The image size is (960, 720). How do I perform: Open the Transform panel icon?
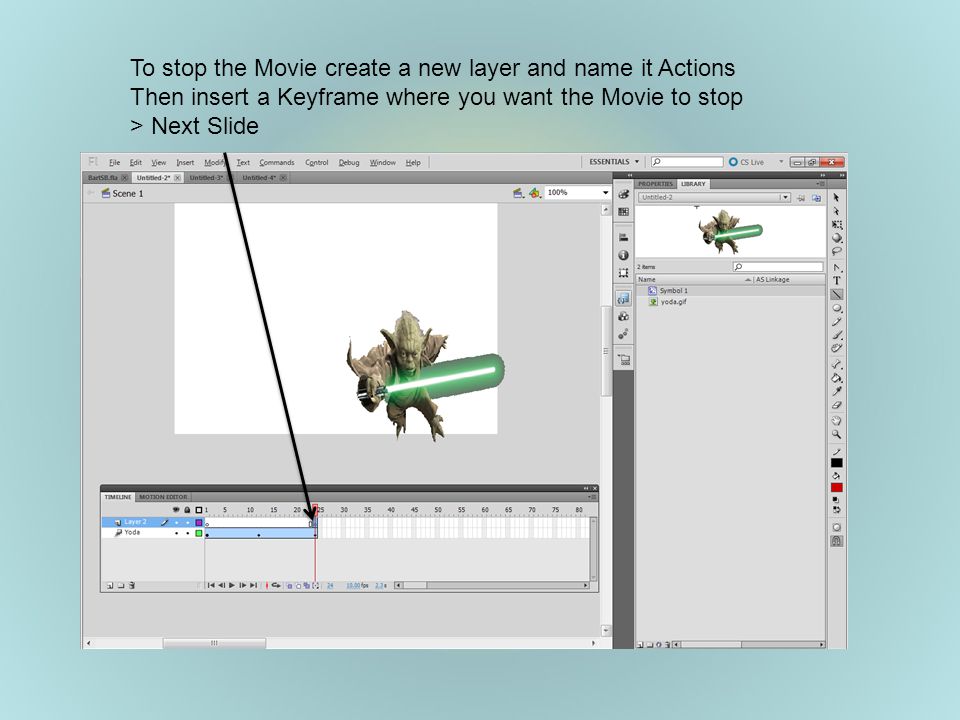click(623, 273)
